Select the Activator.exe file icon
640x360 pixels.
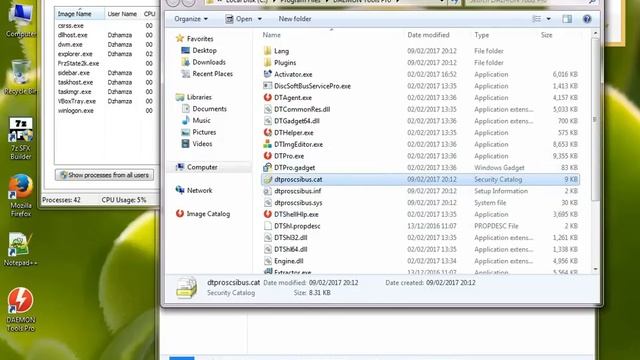tap(267, 74)
